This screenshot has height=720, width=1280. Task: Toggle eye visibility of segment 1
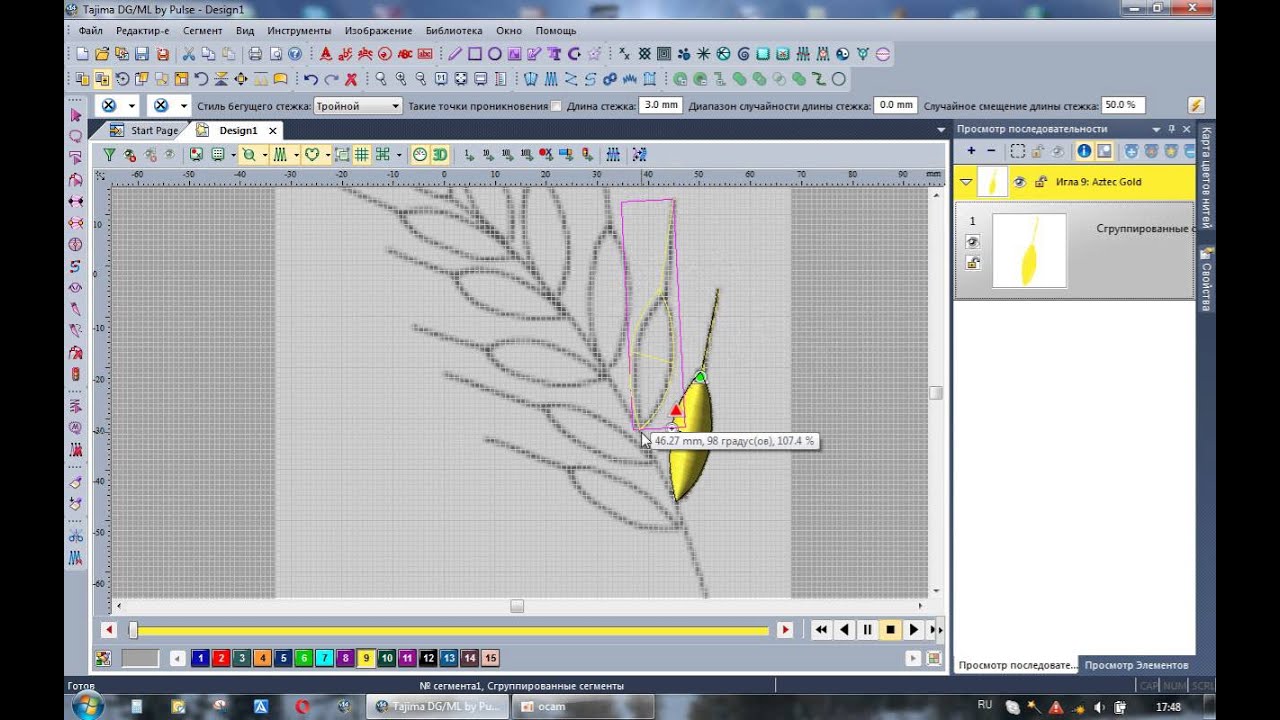(x=973, y=242)
